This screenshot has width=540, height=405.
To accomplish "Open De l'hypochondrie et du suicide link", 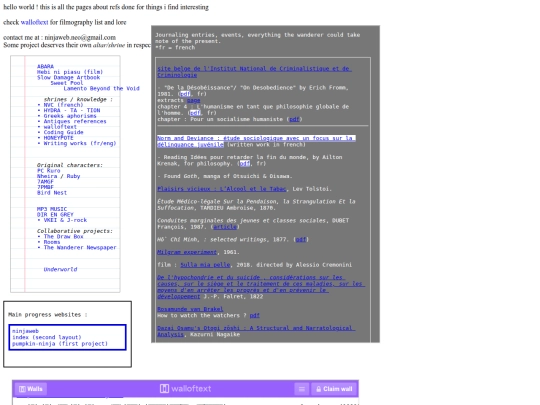I will point(261,287).
